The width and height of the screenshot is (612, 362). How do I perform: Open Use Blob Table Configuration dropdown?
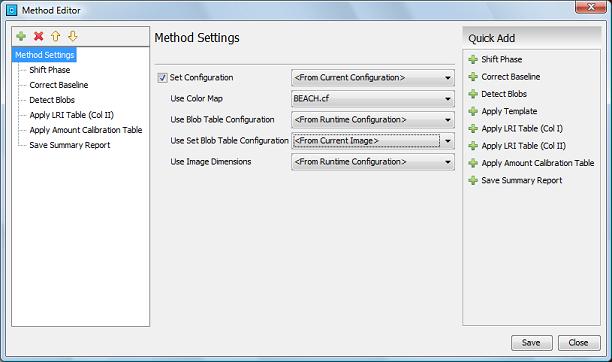click(x=373, y=120)
